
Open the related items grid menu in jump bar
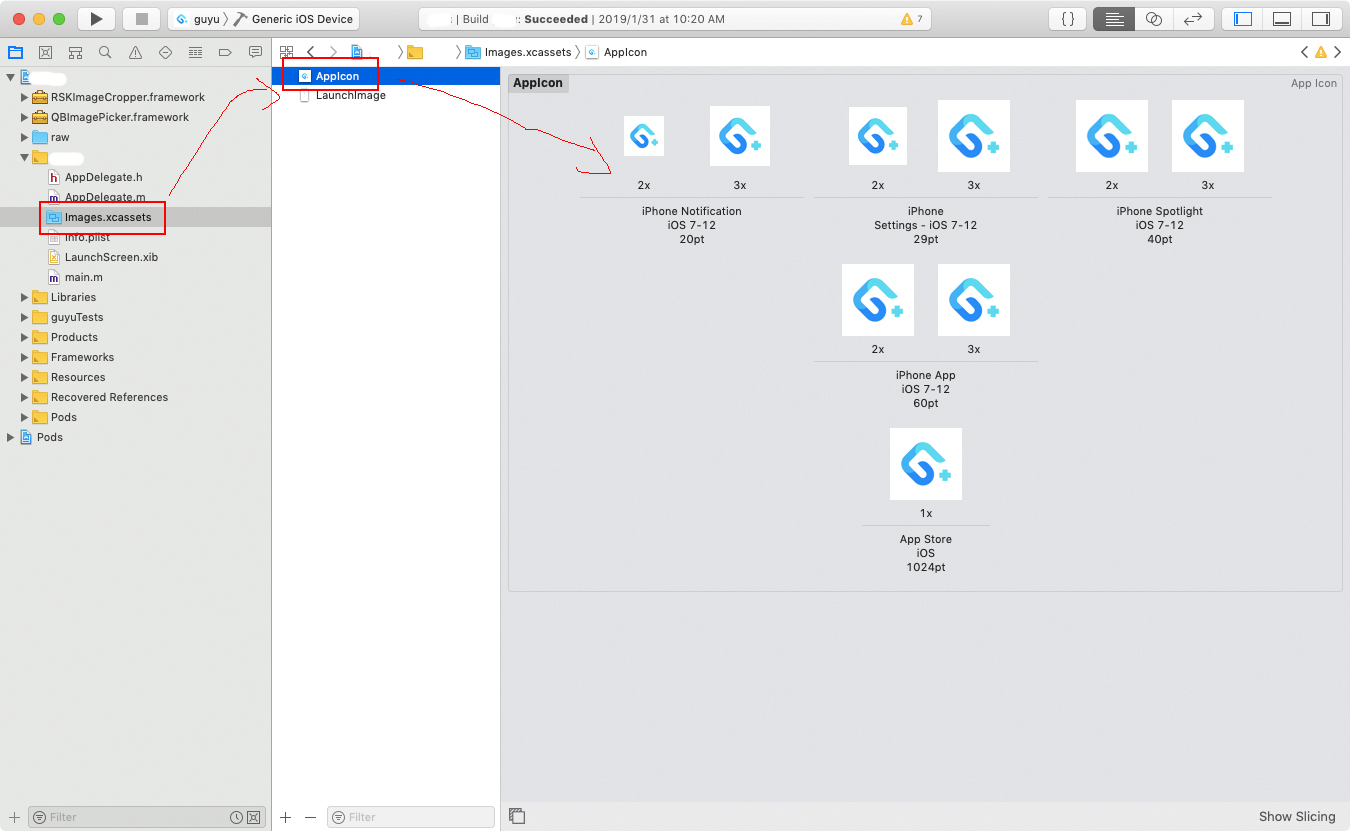click(286, 52)
